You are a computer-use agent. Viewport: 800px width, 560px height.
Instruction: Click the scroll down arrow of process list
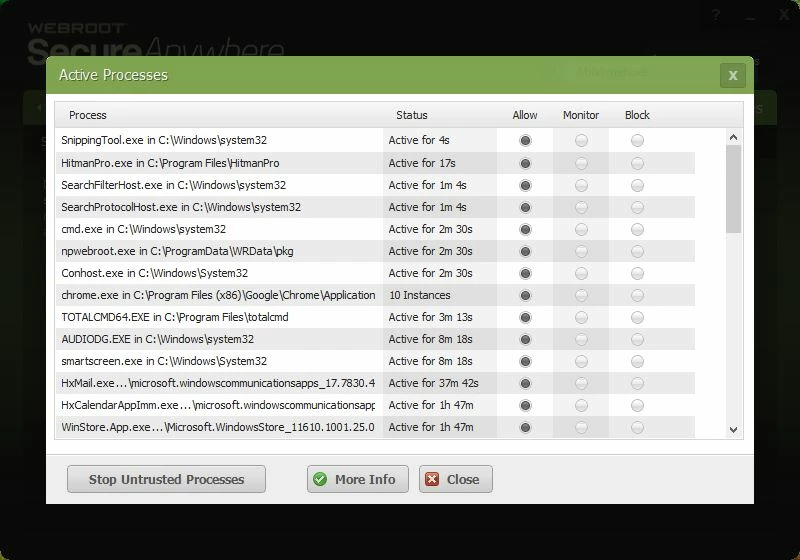tap(733, 429)
